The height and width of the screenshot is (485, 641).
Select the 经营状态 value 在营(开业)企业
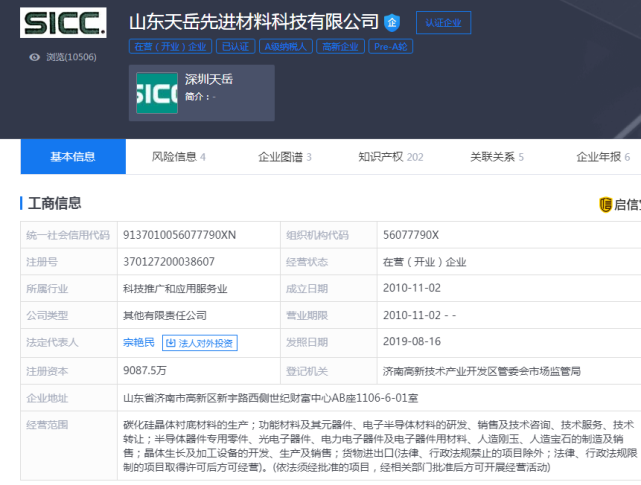coord(424,262)
